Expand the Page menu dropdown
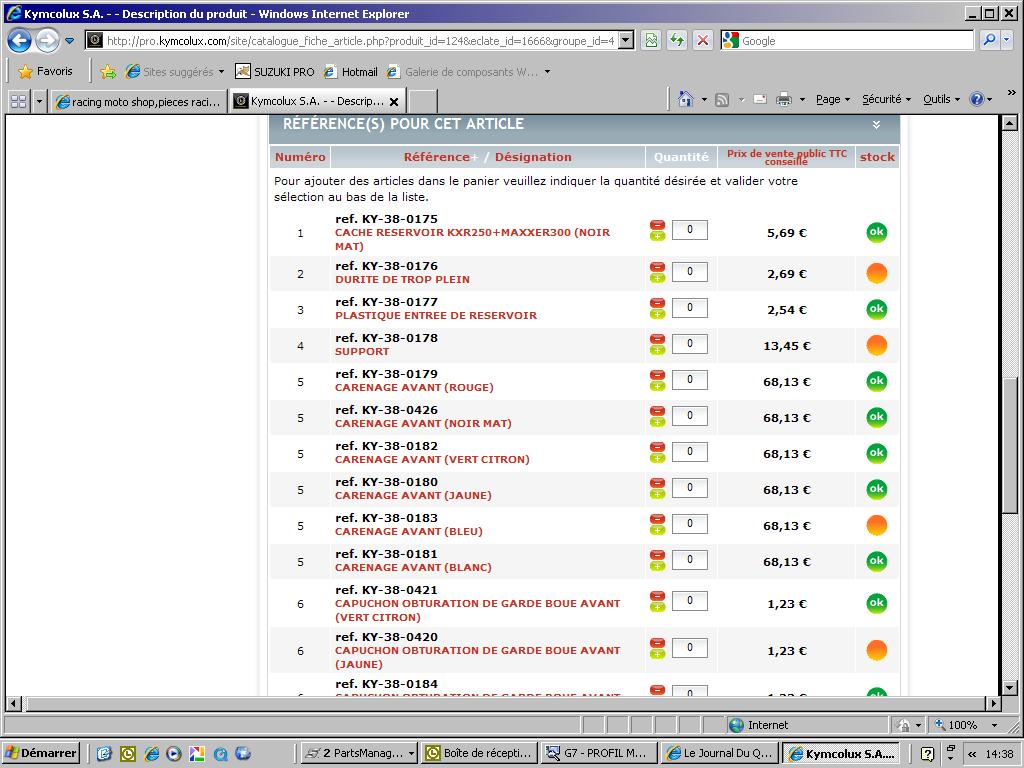Screen dimensions: 1024x768 click(x=833, y=99)
